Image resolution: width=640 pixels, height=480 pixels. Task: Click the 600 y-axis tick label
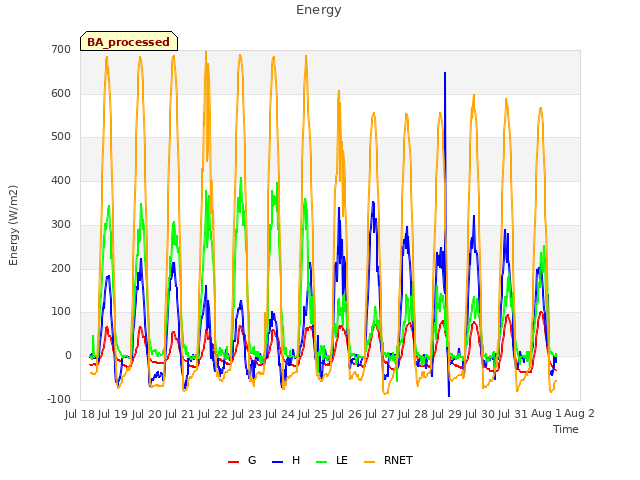point(61,93)
